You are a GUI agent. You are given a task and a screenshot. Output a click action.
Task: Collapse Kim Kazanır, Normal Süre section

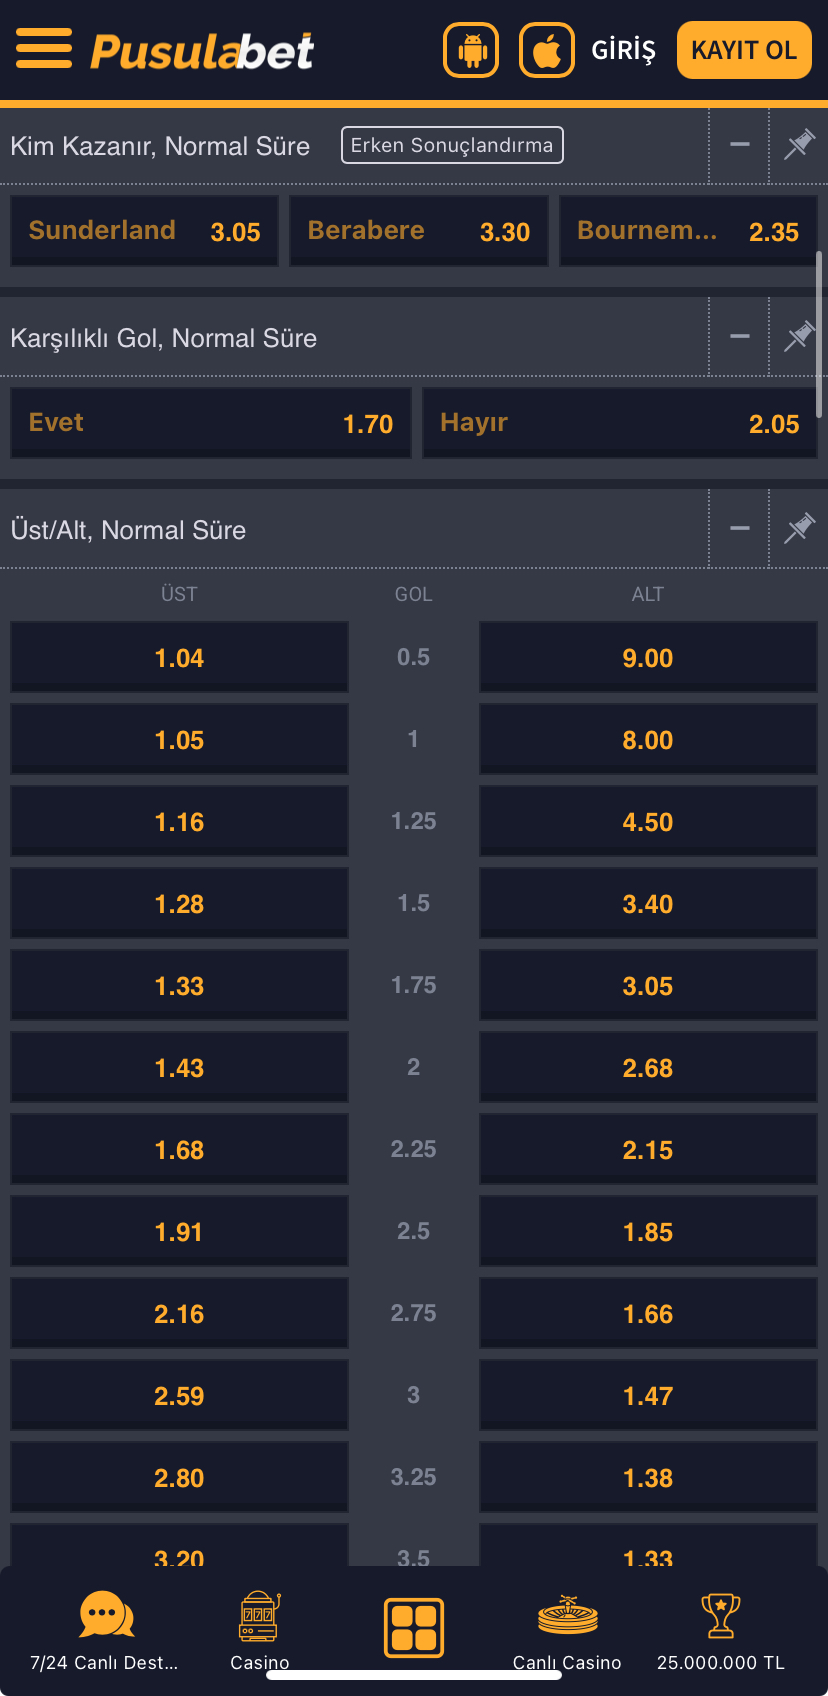(739, 145)
